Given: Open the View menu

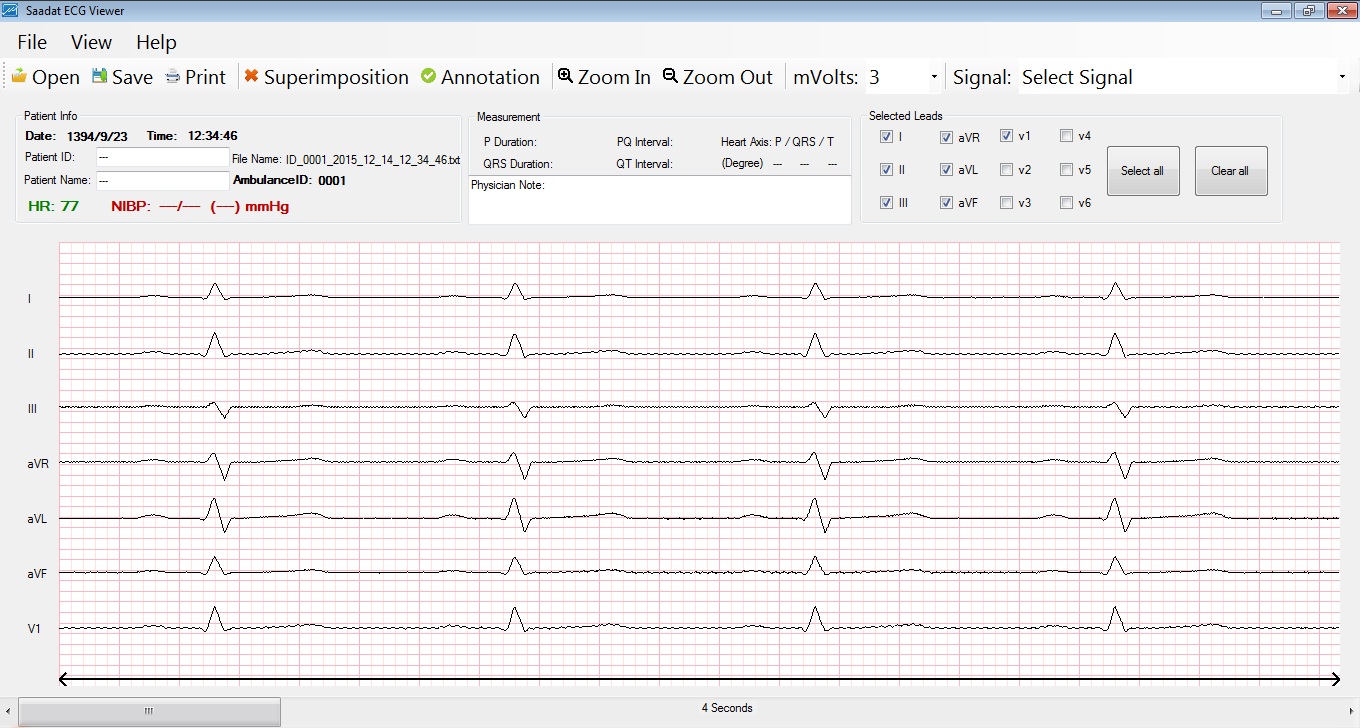Looking at the screenshot, I should pyautogui.click(x=90, y=42).
